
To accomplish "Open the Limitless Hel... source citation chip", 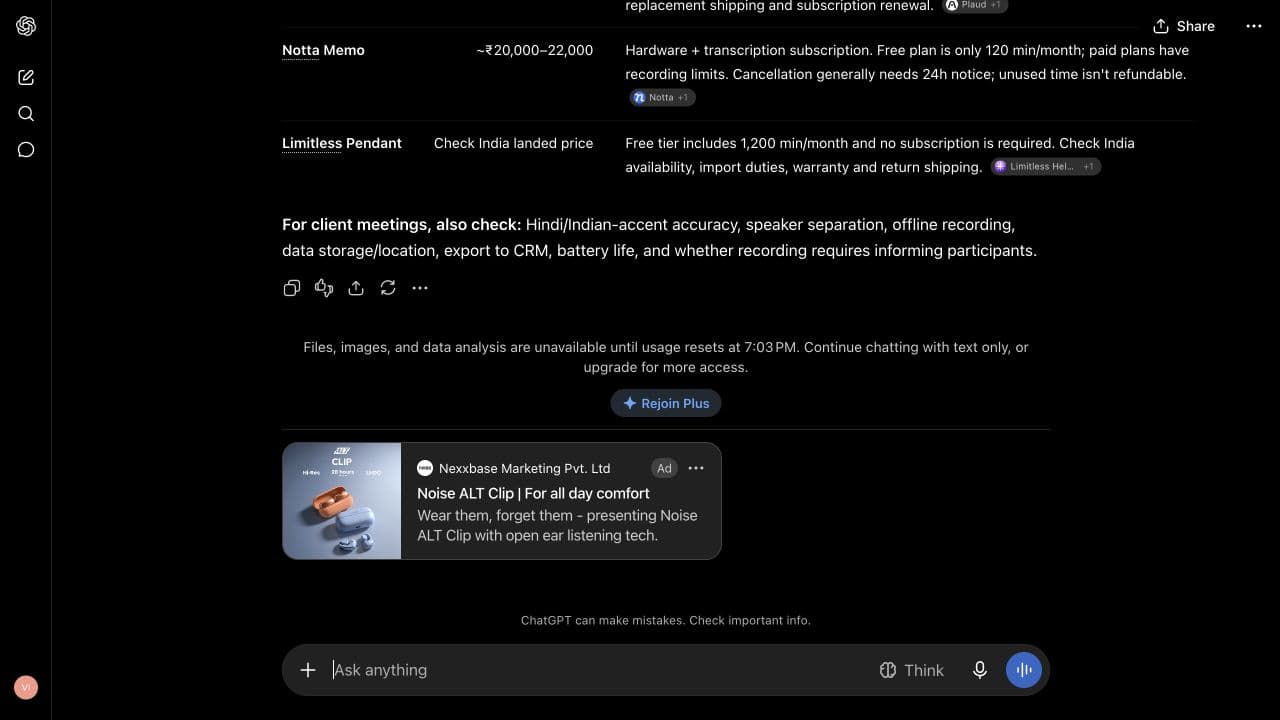I will [1046, 166].
